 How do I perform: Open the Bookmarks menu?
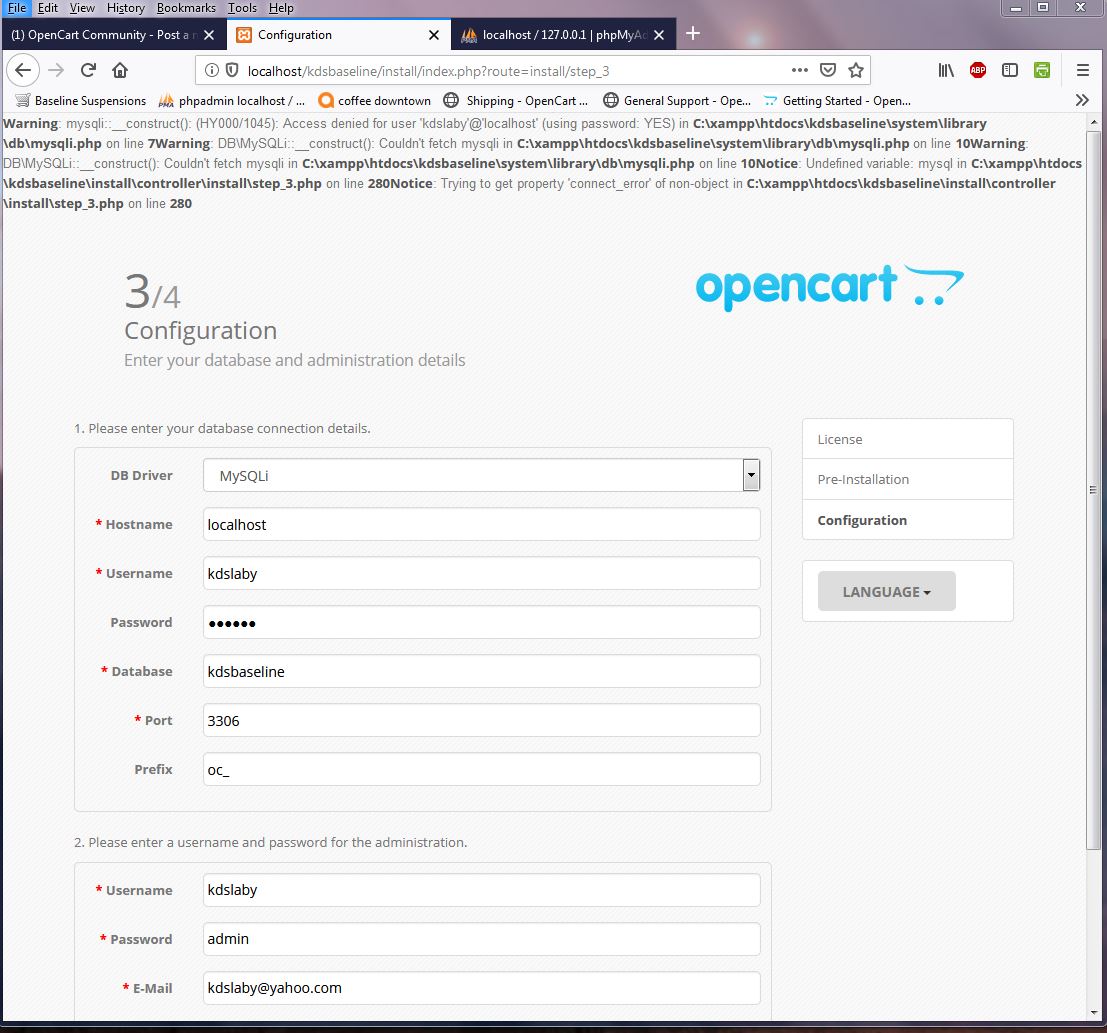click(186, 8)
